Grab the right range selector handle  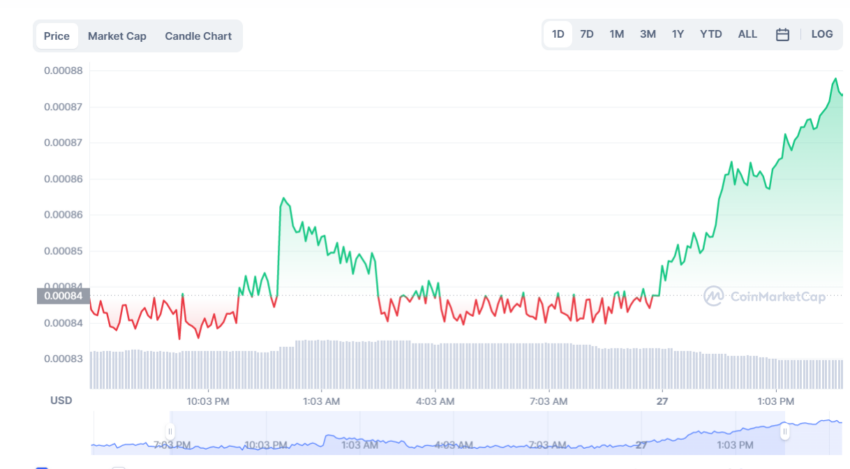click(x=784, y=432)
